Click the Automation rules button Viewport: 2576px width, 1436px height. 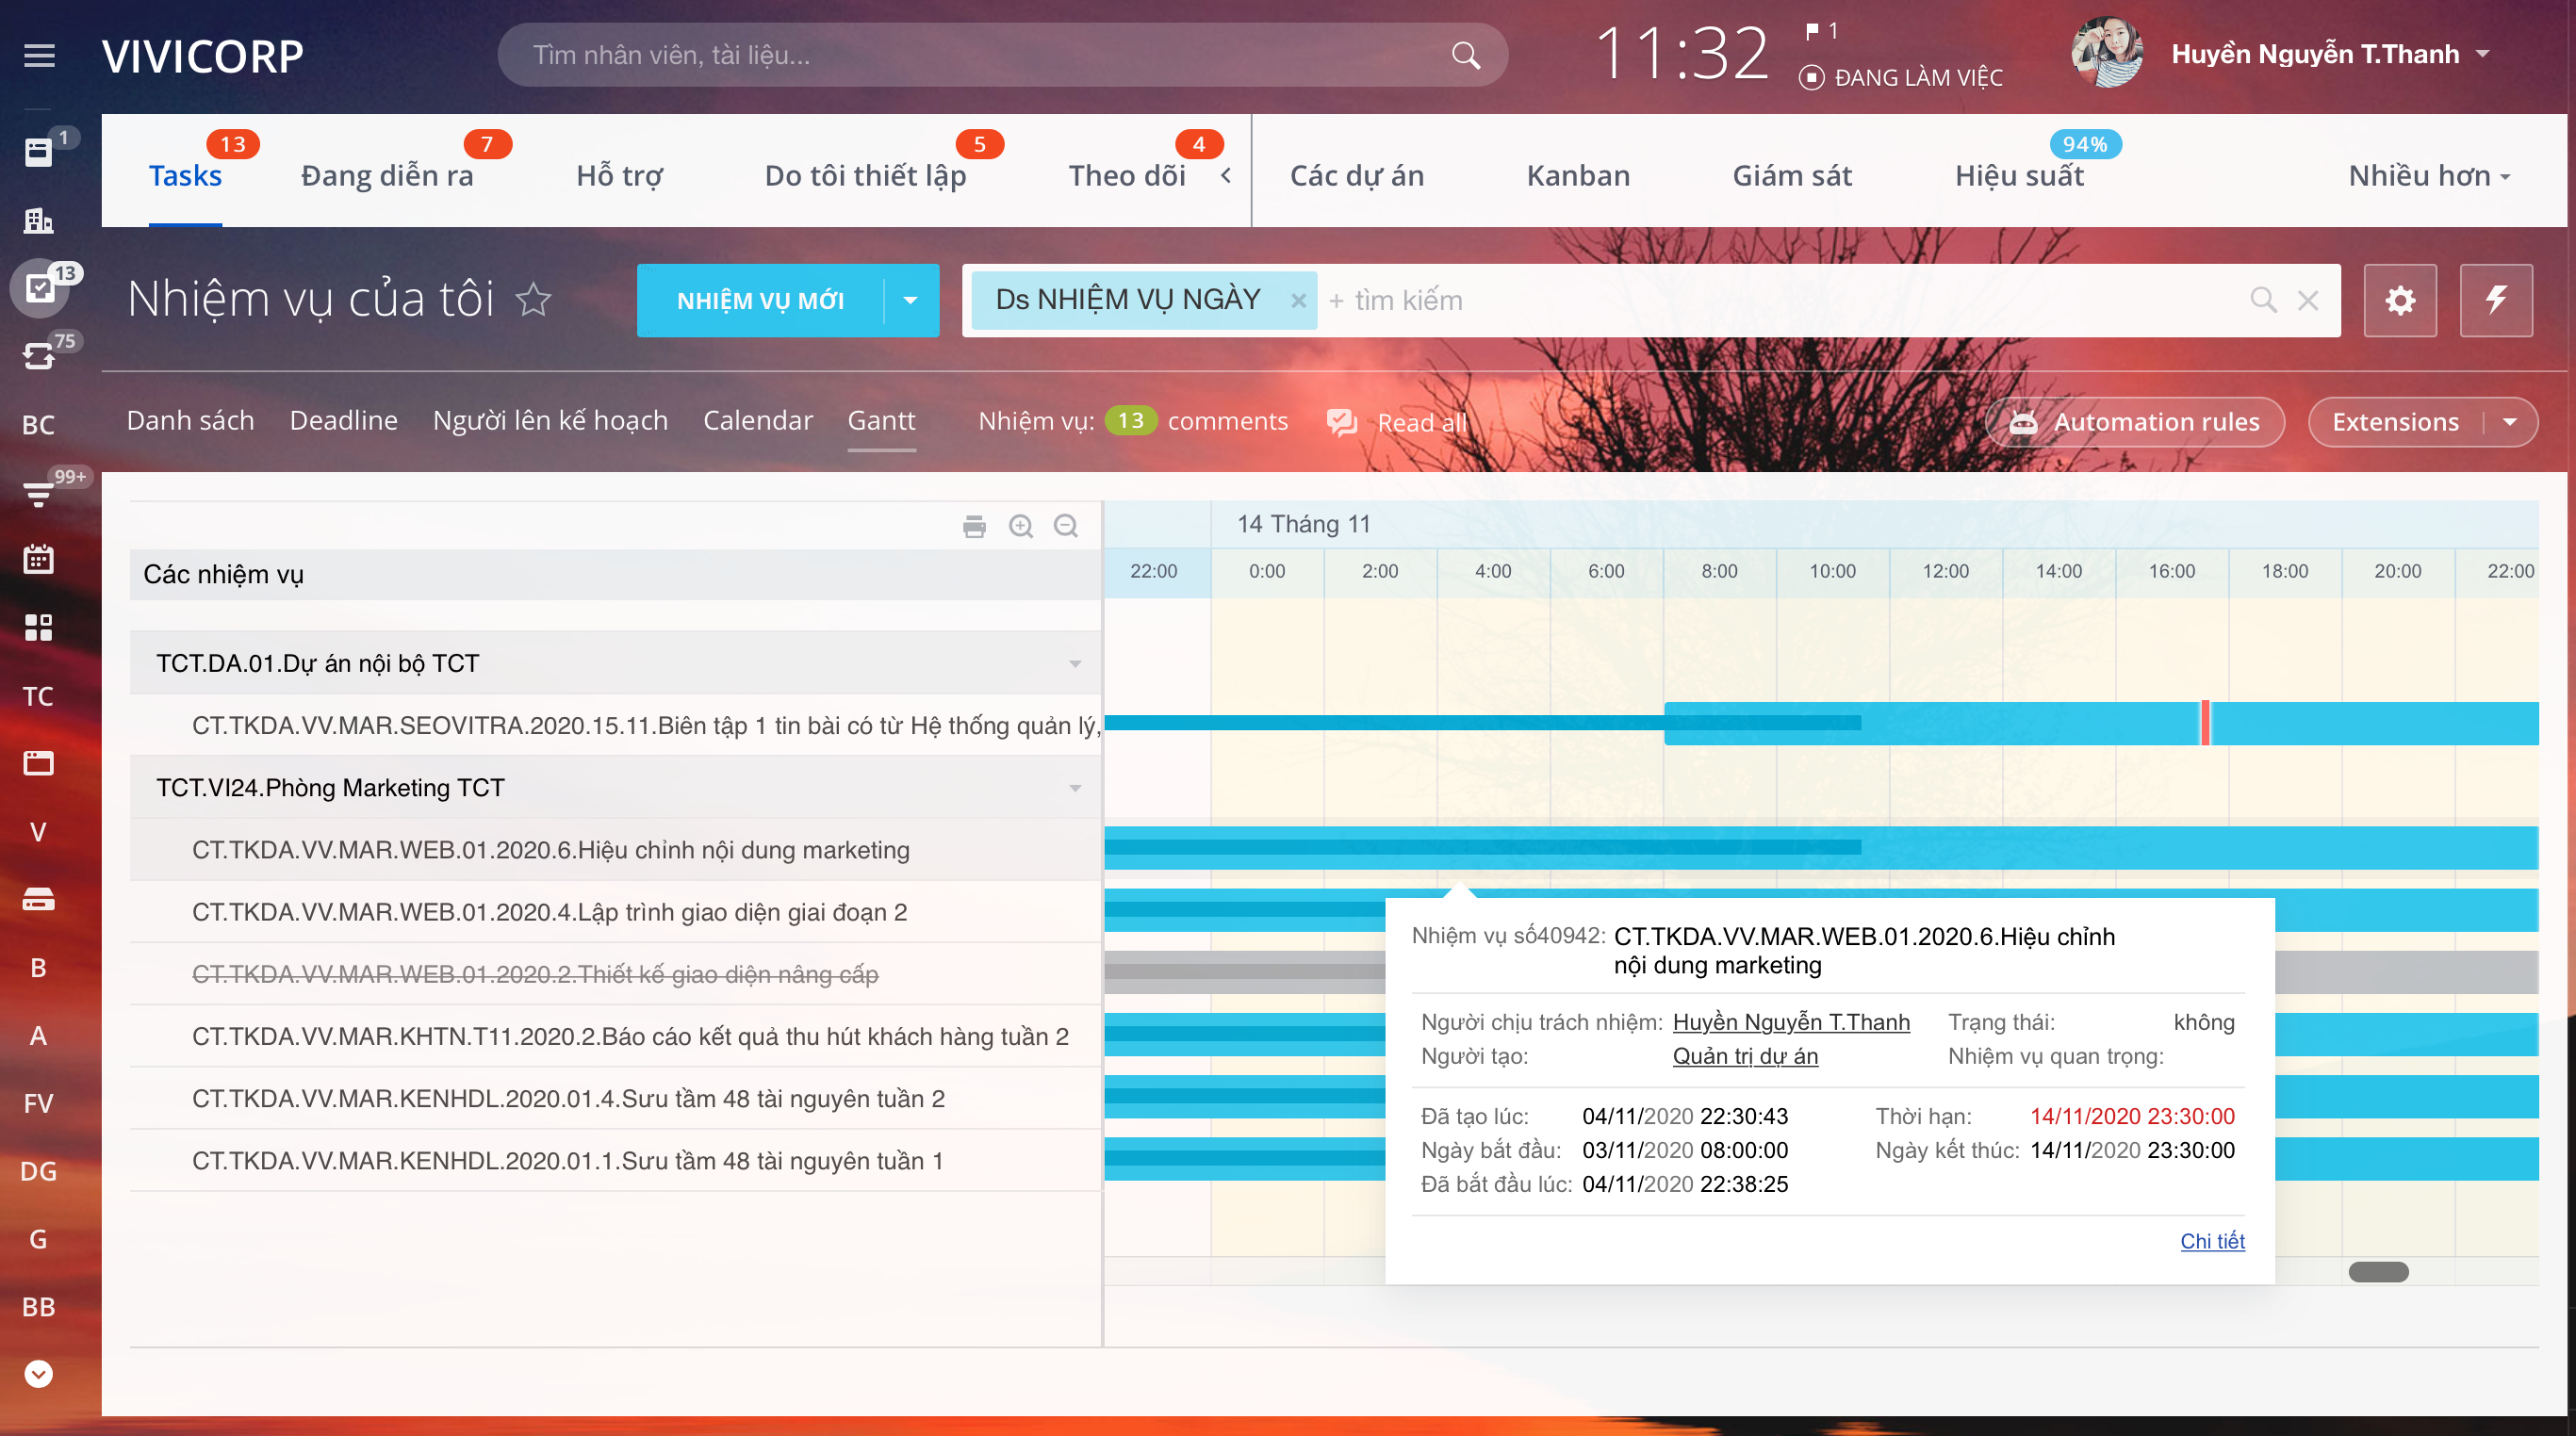click(2135, 422)
